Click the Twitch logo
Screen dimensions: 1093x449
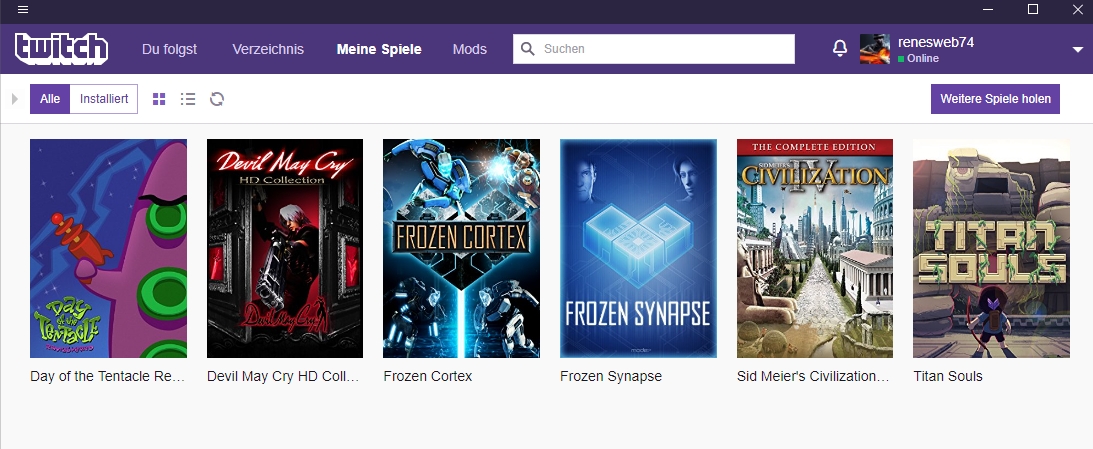(x=61, y=49)
